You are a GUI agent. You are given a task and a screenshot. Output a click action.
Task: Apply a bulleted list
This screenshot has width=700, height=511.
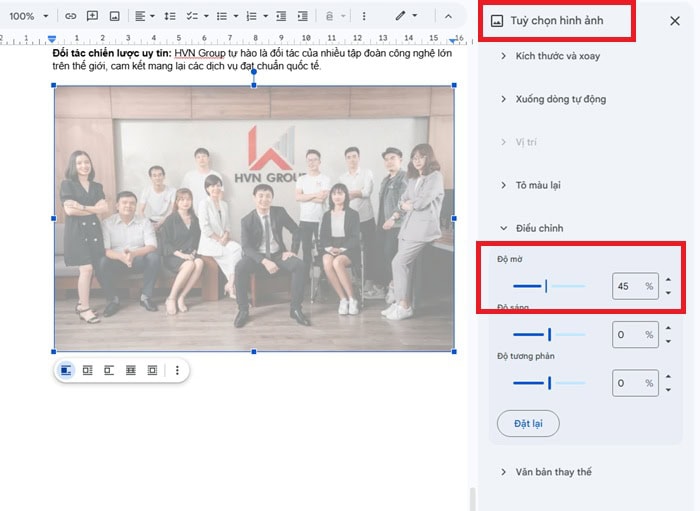point(222,17)
